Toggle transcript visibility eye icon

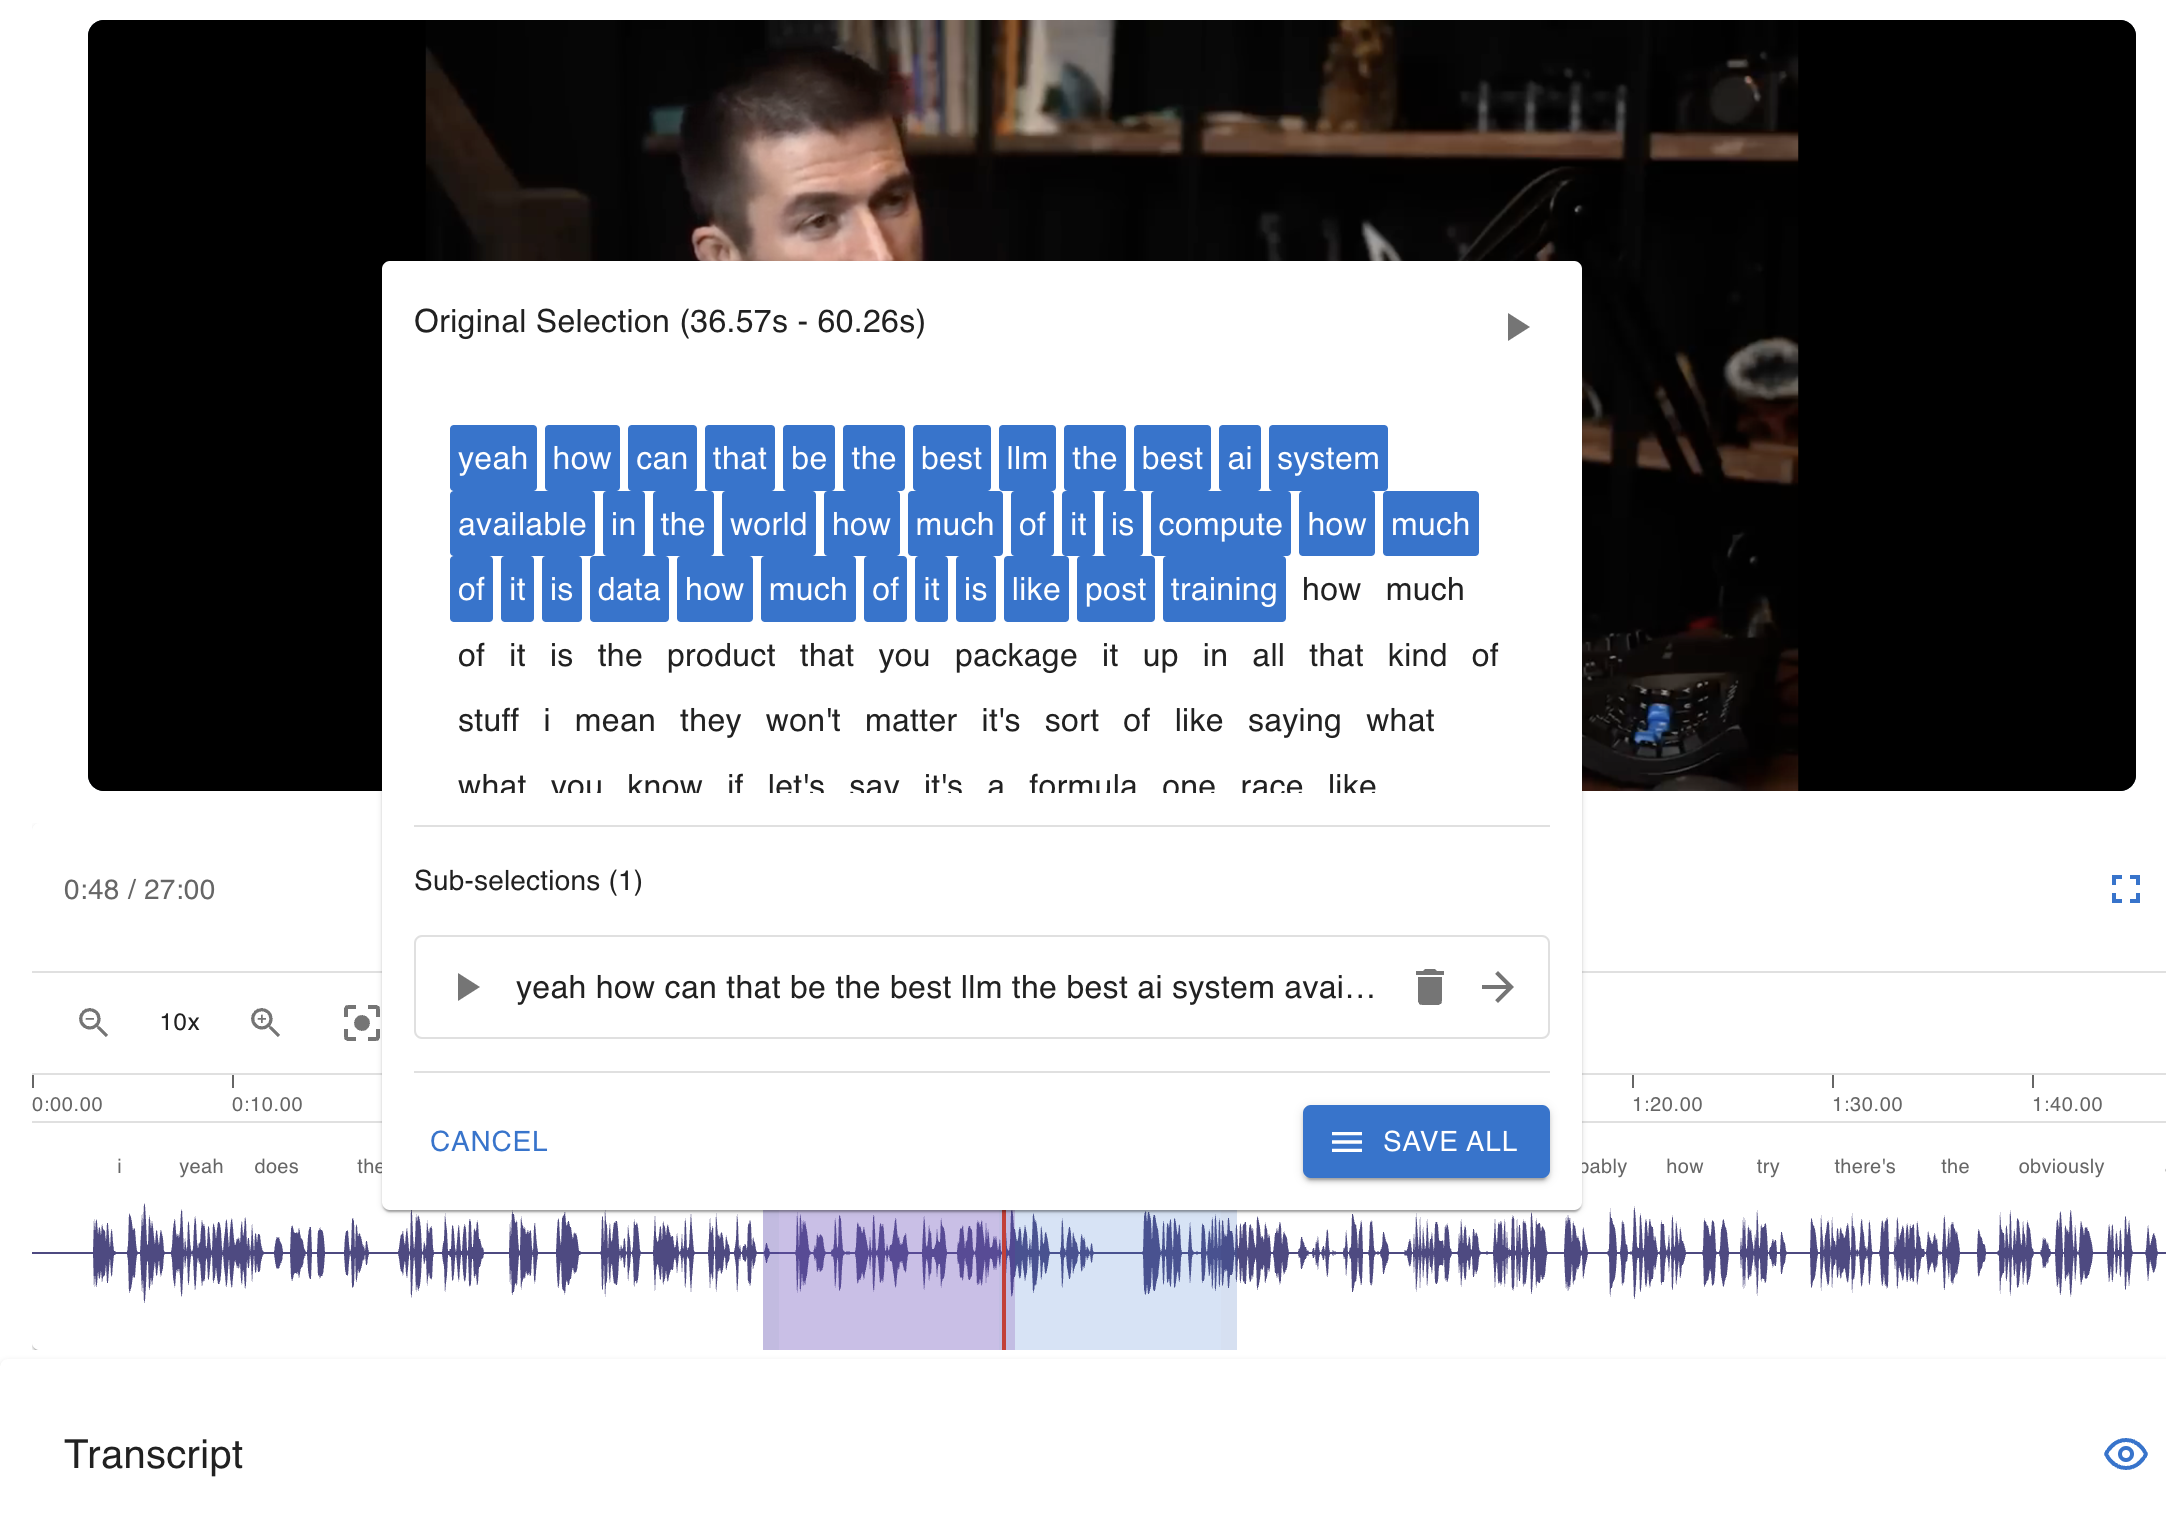click(x=2125, y=1453)
